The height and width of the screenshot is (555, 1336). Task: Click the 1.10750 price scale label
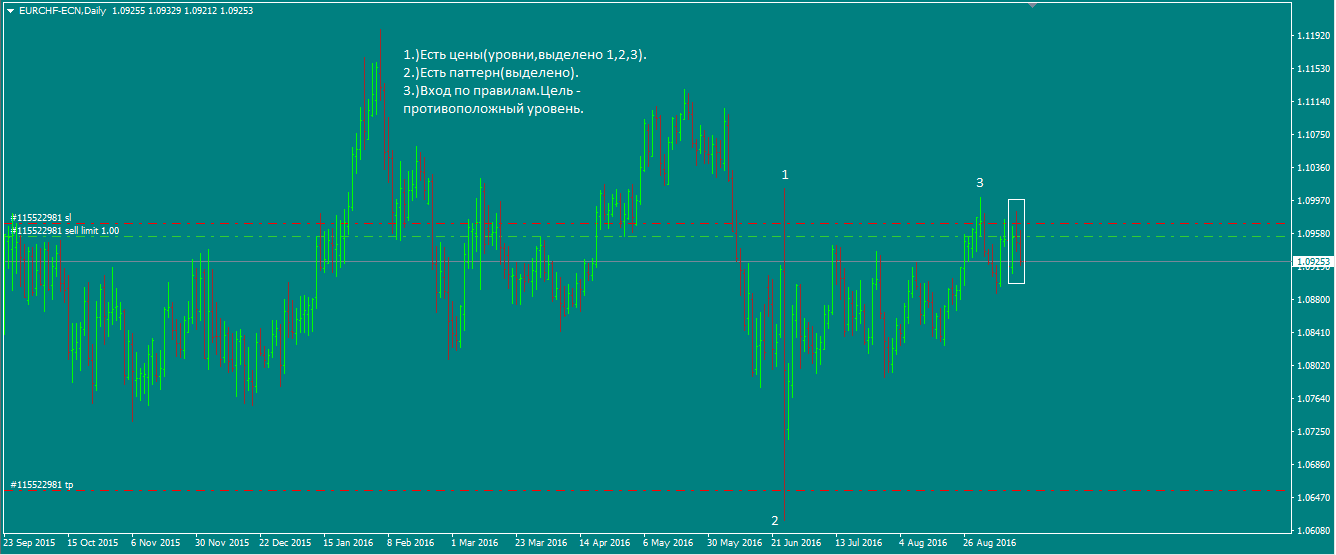1312,135
